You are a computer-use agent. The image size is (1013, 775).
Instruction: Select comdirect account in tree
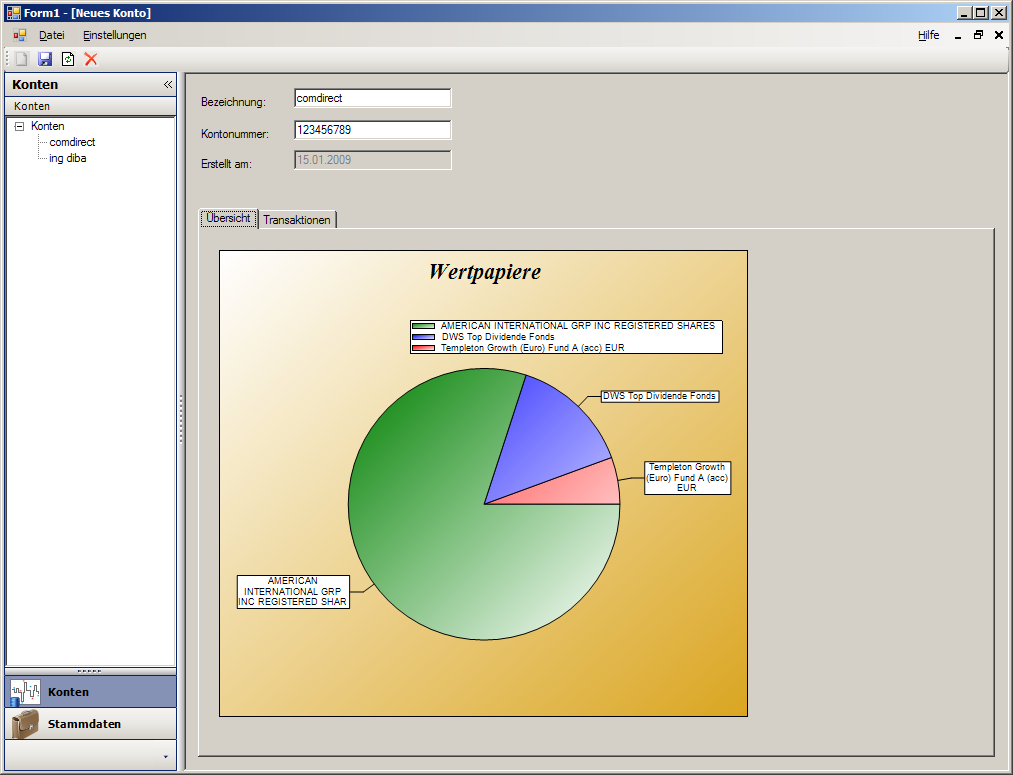coord(72,142)
